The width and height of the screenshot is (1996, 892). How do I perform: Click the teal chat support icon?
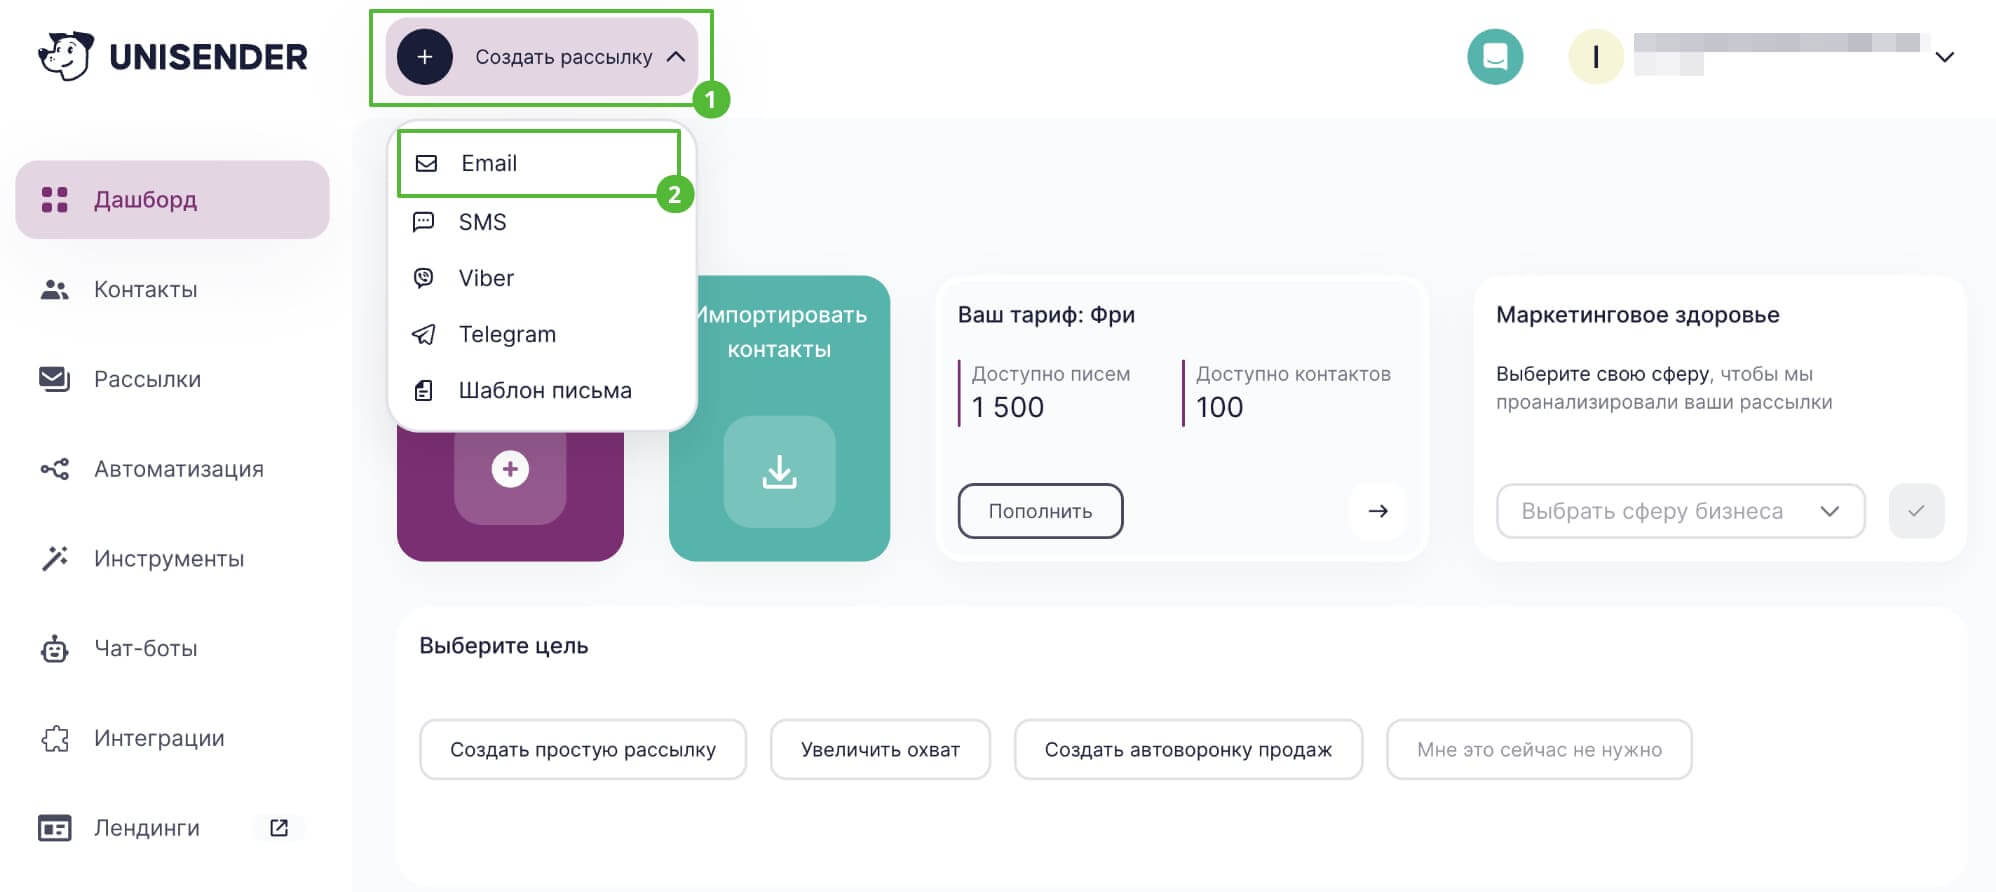click(x=1495, y=56)
